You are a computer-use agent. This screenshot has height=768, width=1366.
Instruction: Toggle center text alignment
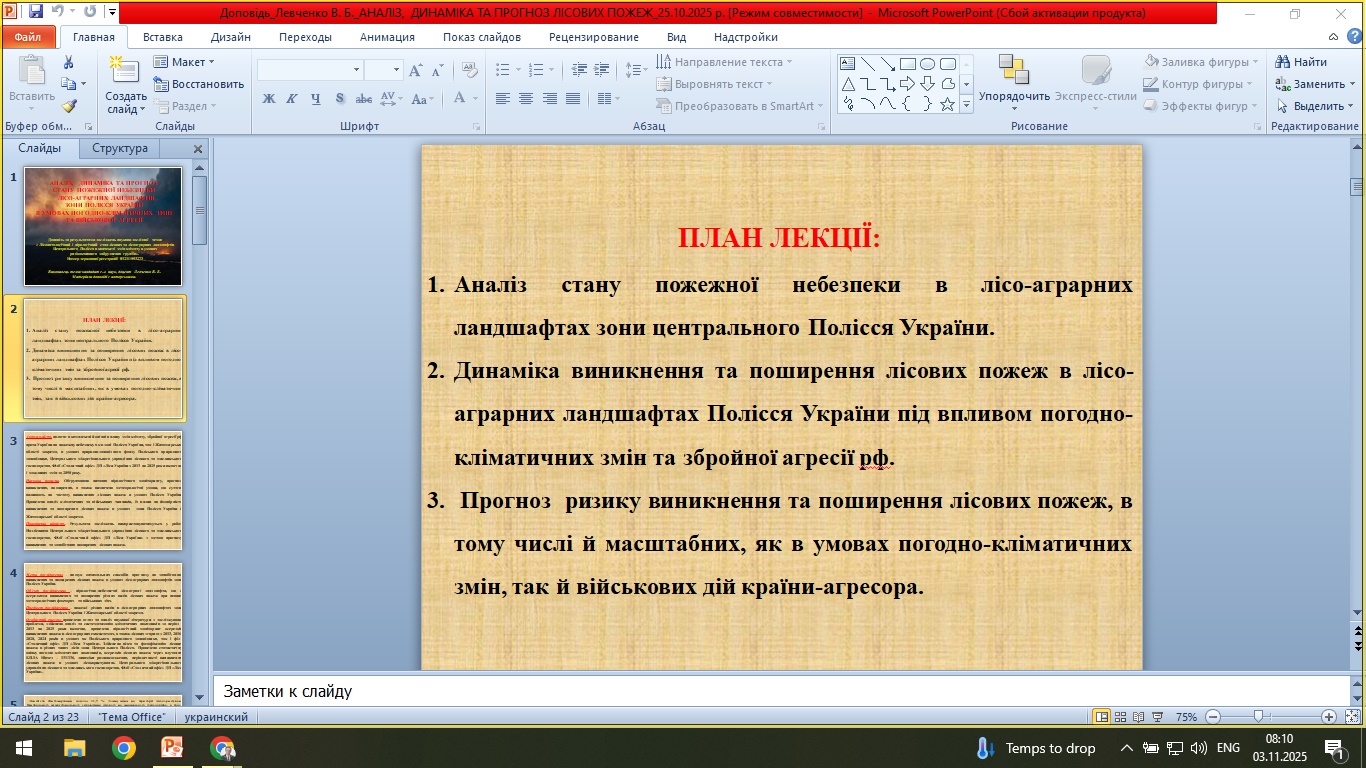[x=526, y=99]
